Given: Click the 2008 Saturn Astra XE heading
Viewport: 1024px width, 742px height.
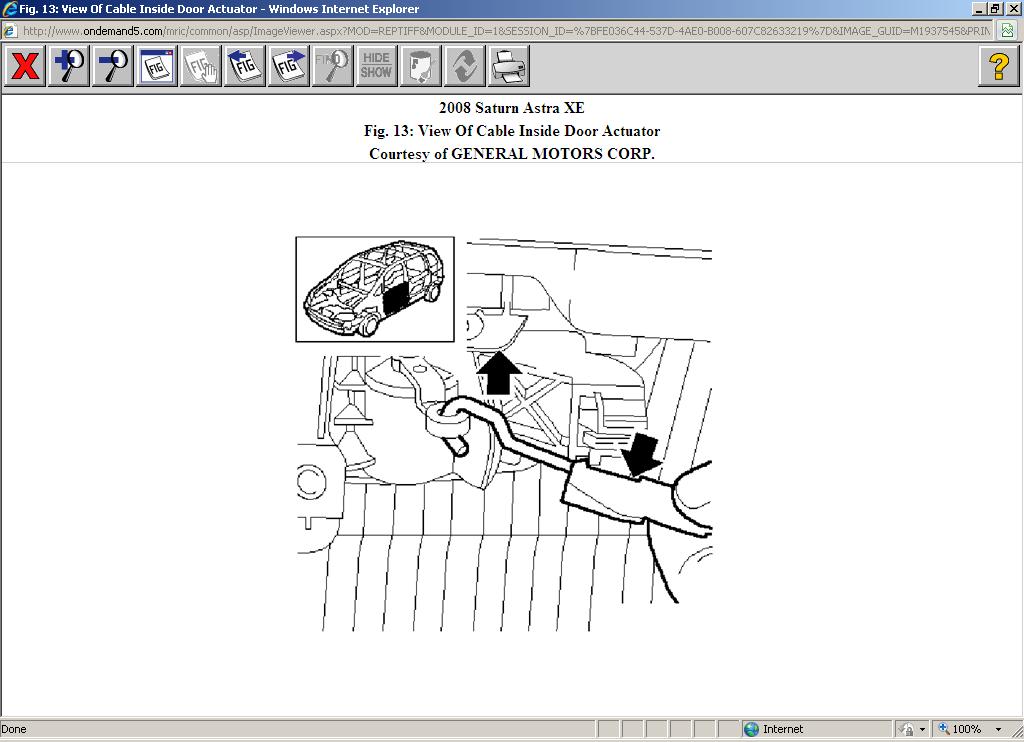Looking at the screenshot, I should click(x=511, y=108).
